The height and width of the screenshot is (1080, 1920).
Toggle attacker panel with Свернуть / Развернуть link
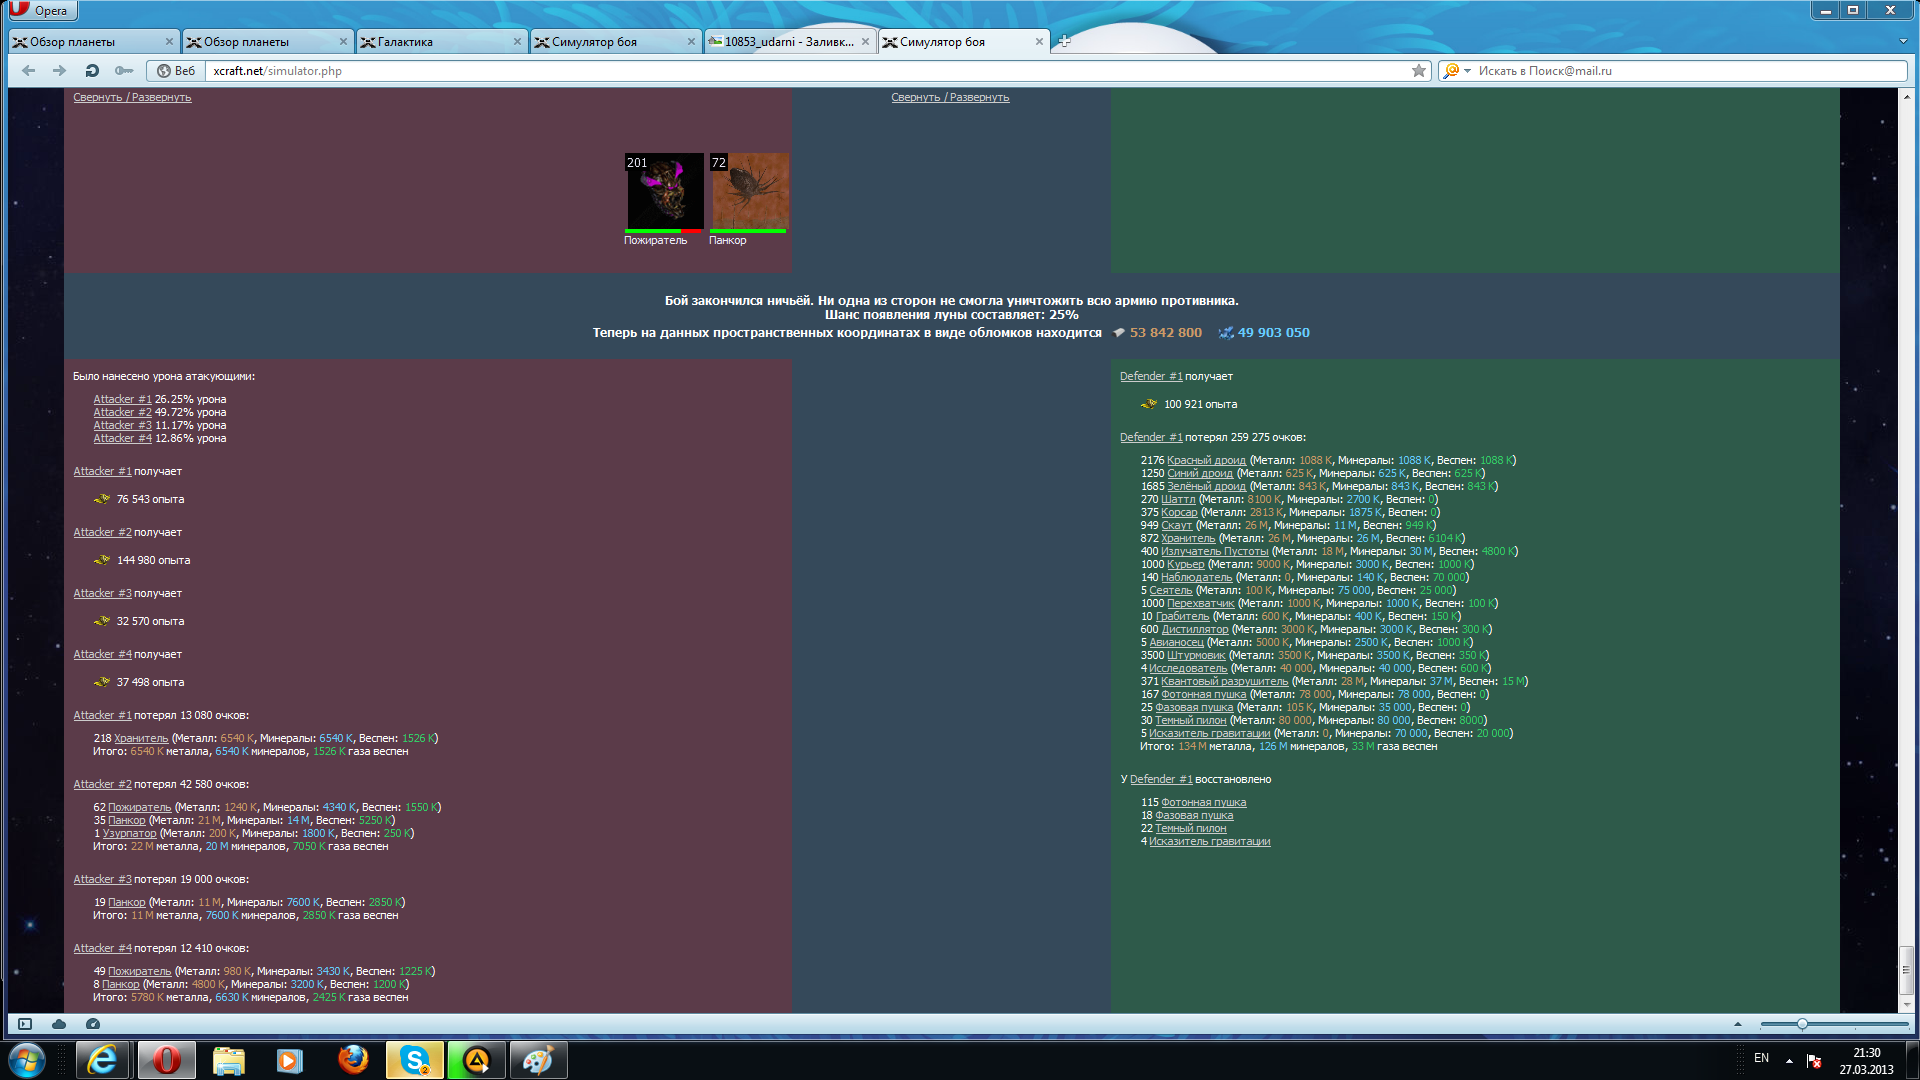pyautogui.click(x=132, y=97)
